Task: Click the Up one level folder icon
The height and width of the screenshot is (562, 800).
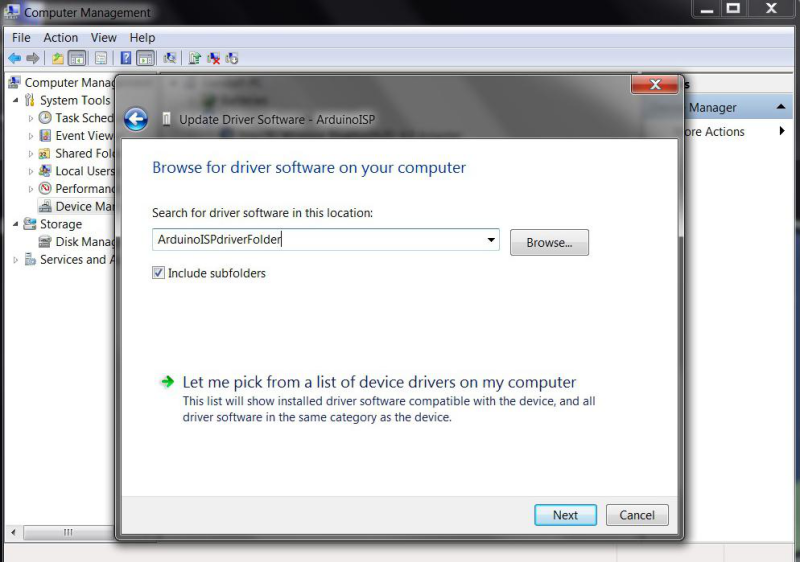Action: 58,58
